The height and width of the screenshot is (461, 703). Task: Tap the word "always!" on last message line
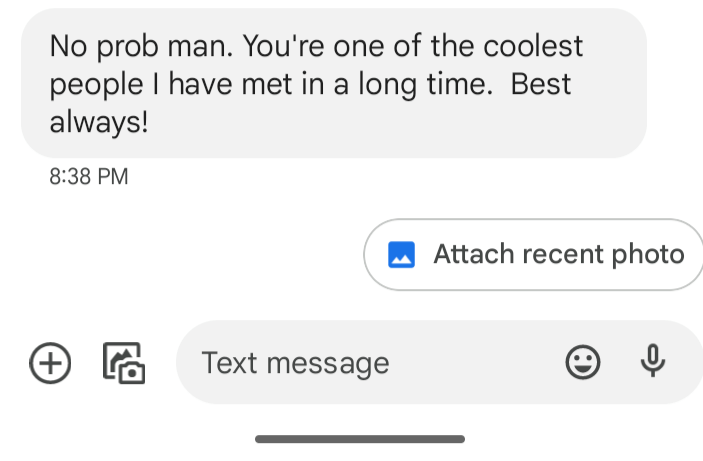[x=99, y=122]
